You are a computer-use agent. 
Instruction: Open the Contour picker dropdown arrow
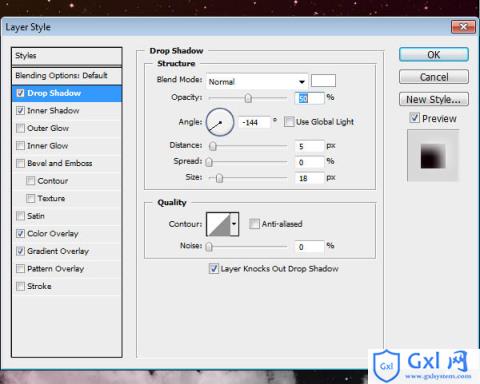234,224
